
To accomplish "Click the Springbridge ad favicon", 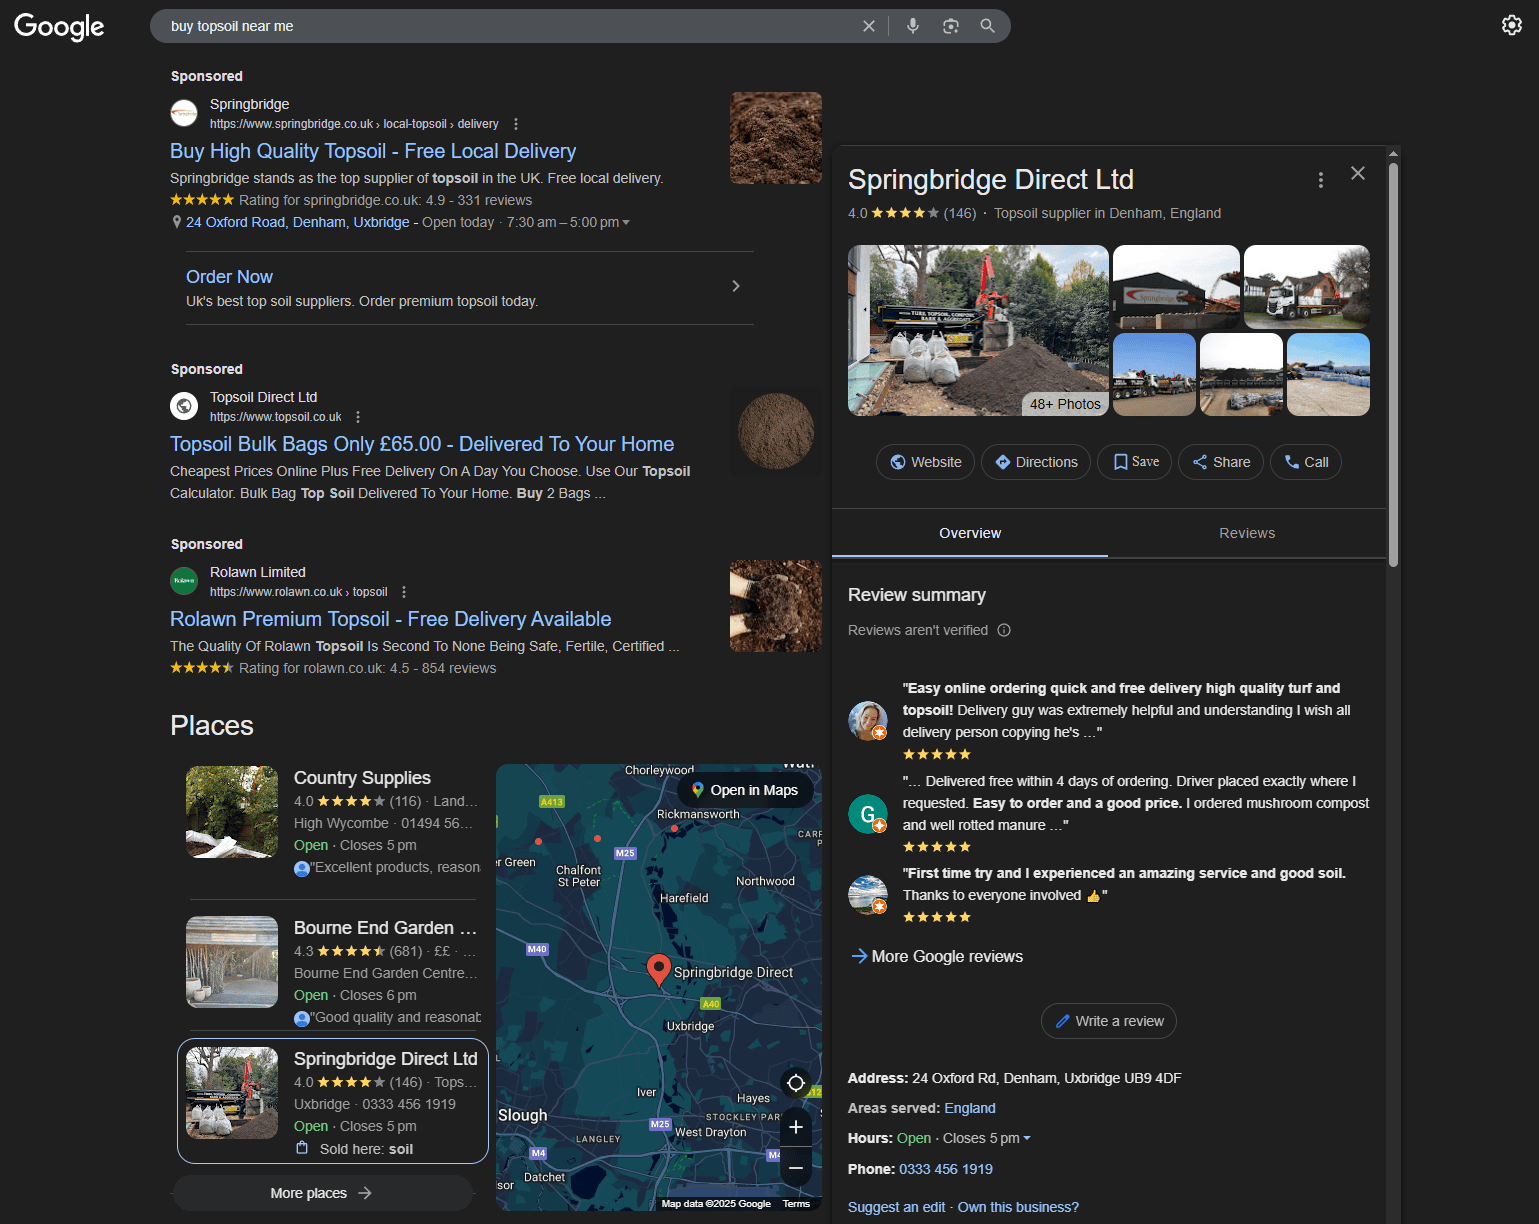I will pyautogui.click(x=184, y=114).
